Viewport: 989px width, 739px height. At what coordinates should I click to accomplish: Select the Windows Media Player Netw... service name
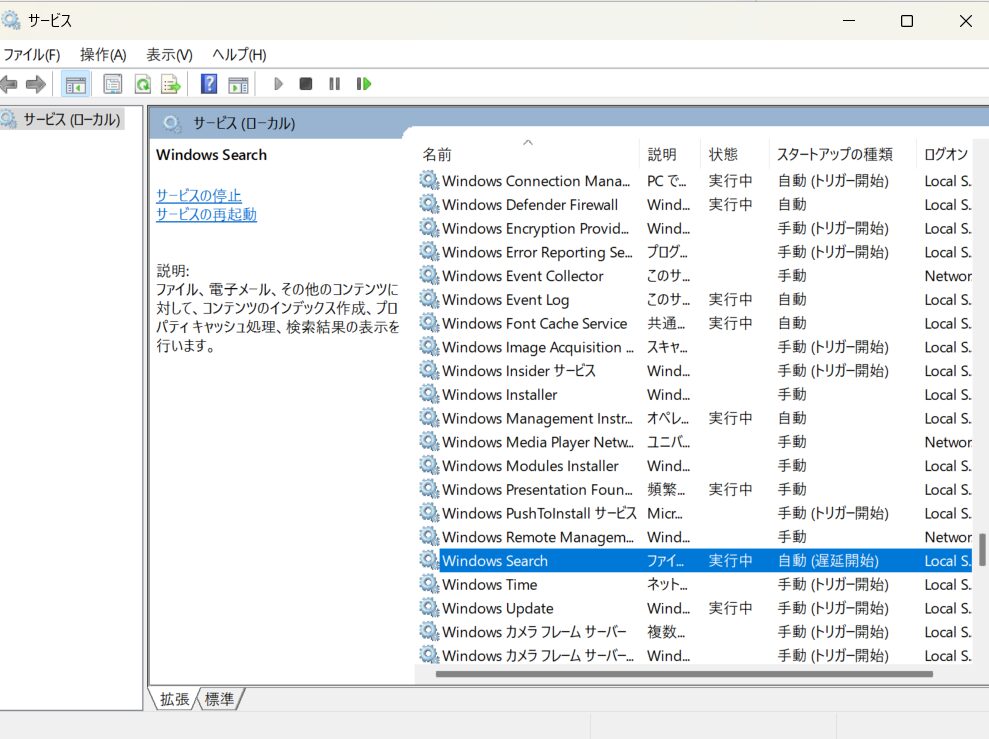538,442
